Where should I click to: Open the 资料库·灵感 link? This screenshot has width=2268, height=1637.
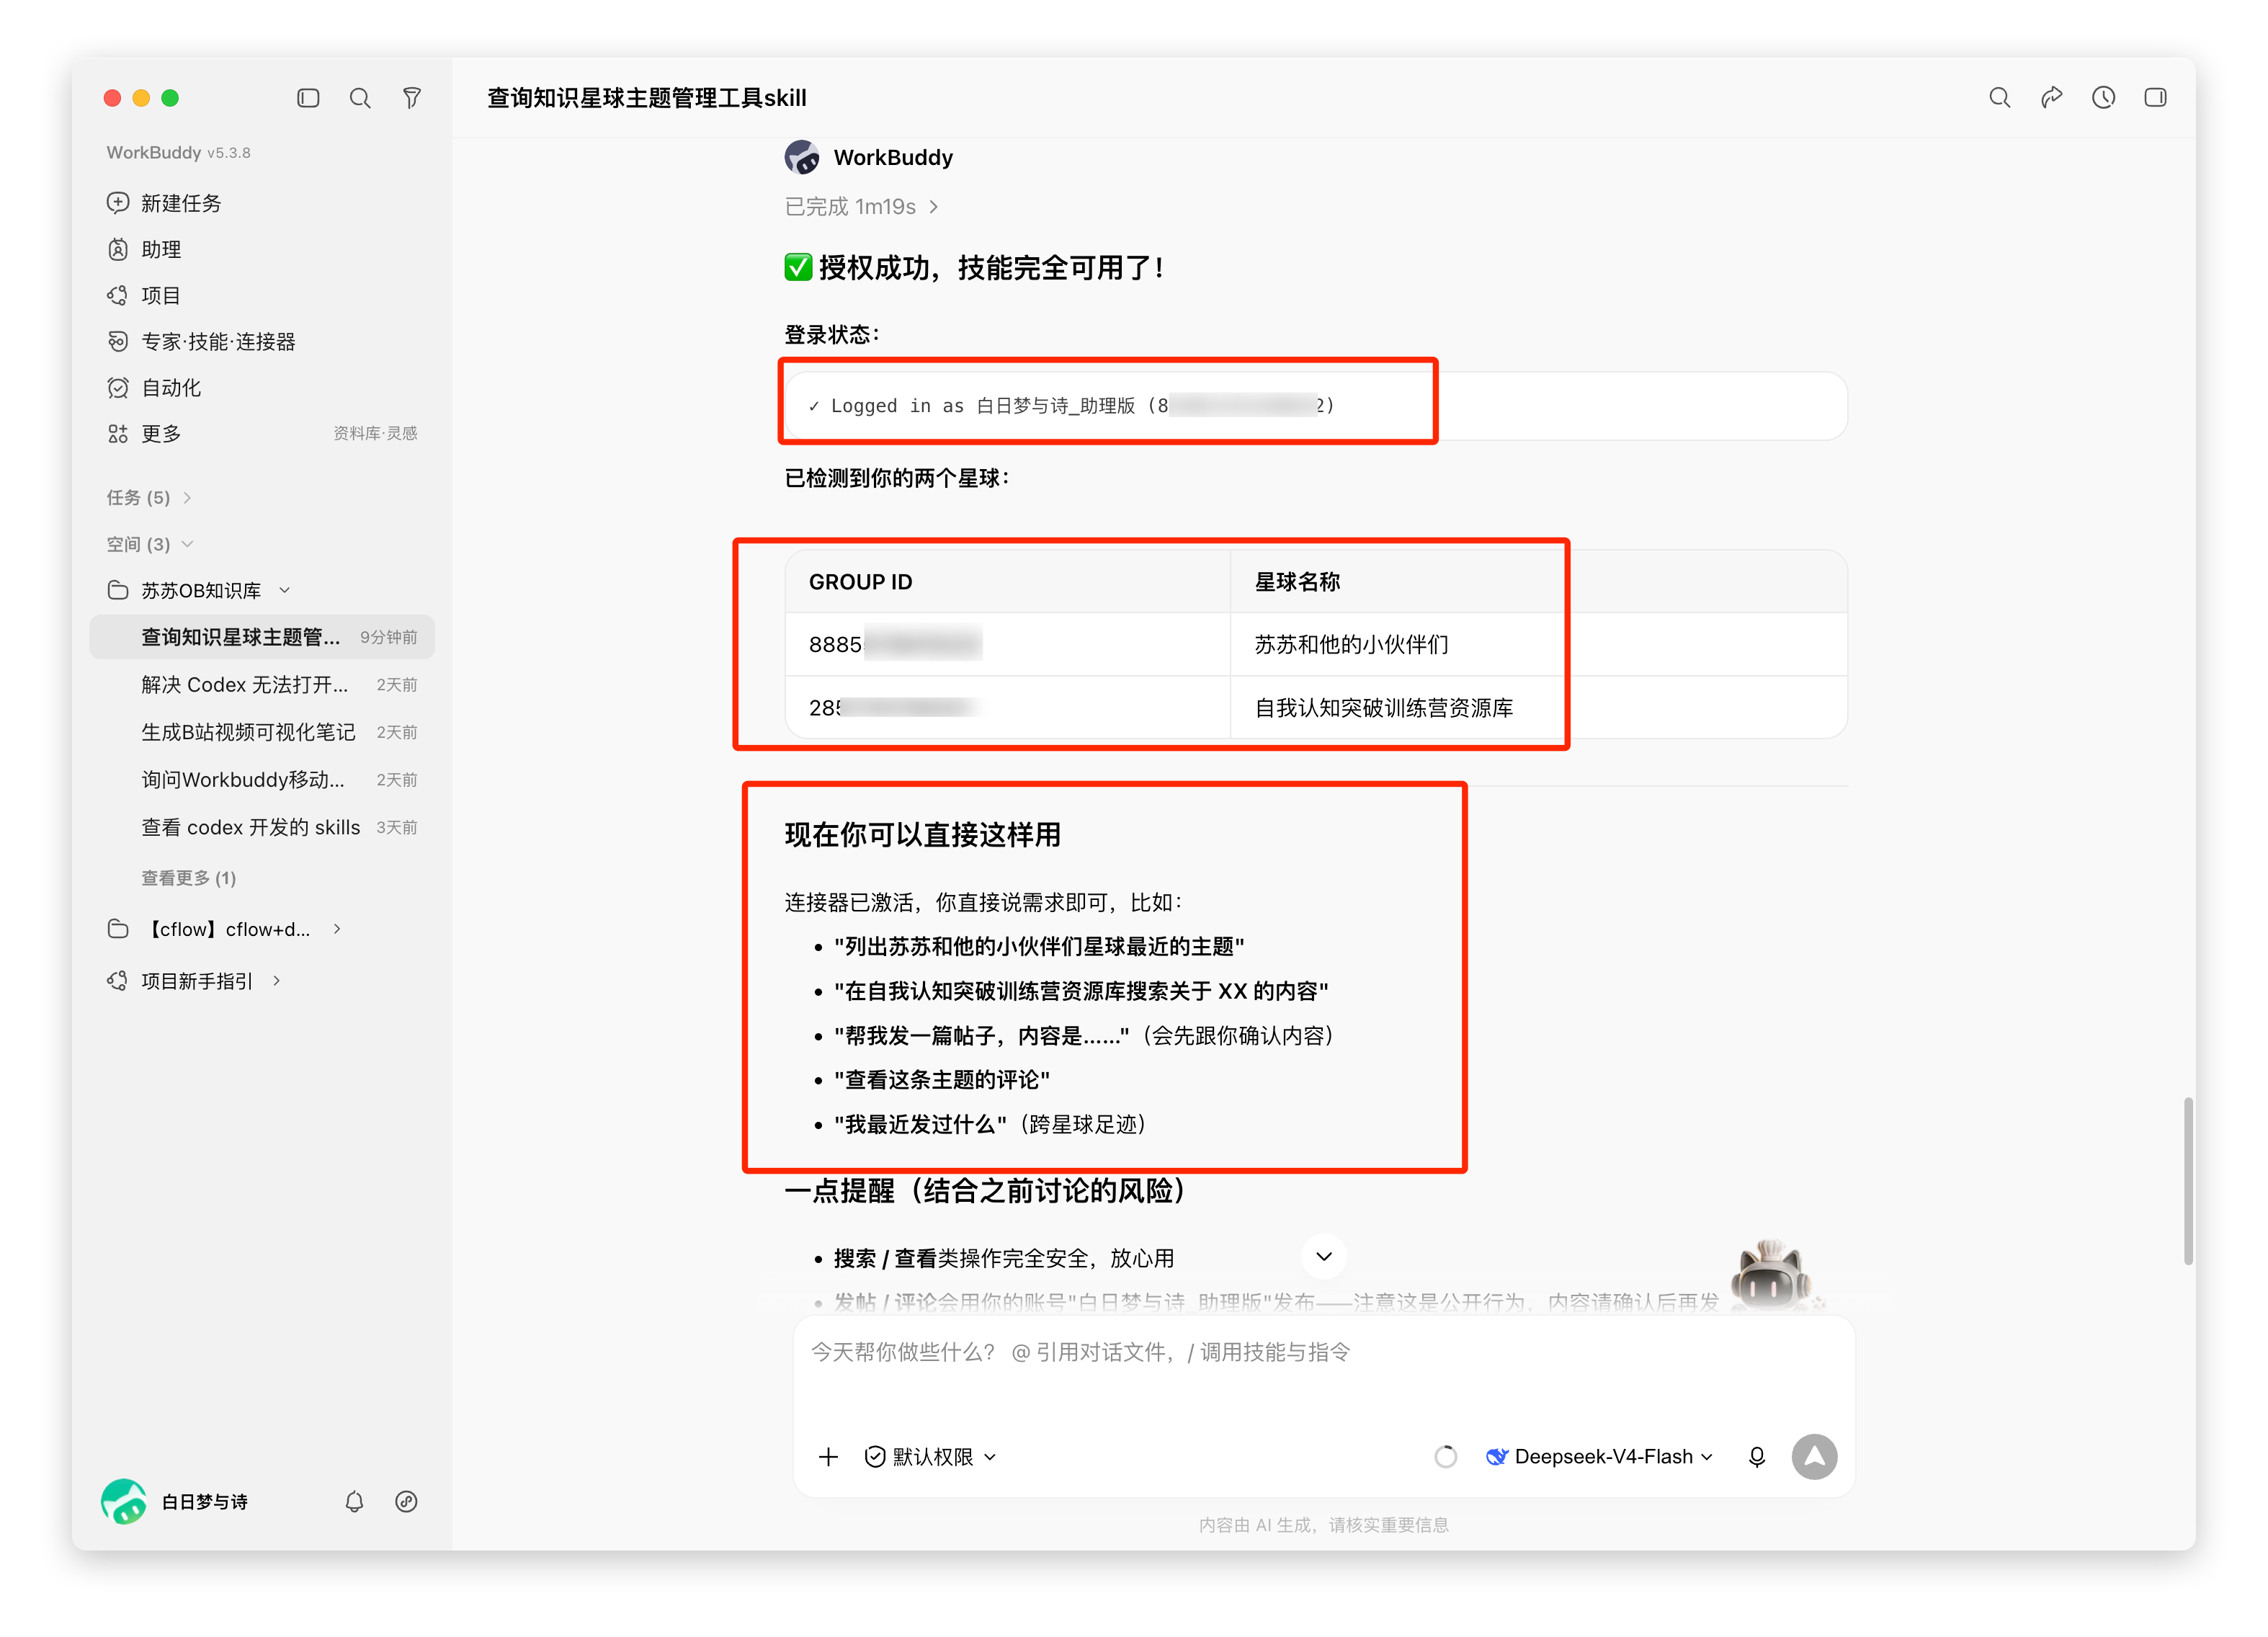coord(375,433)
